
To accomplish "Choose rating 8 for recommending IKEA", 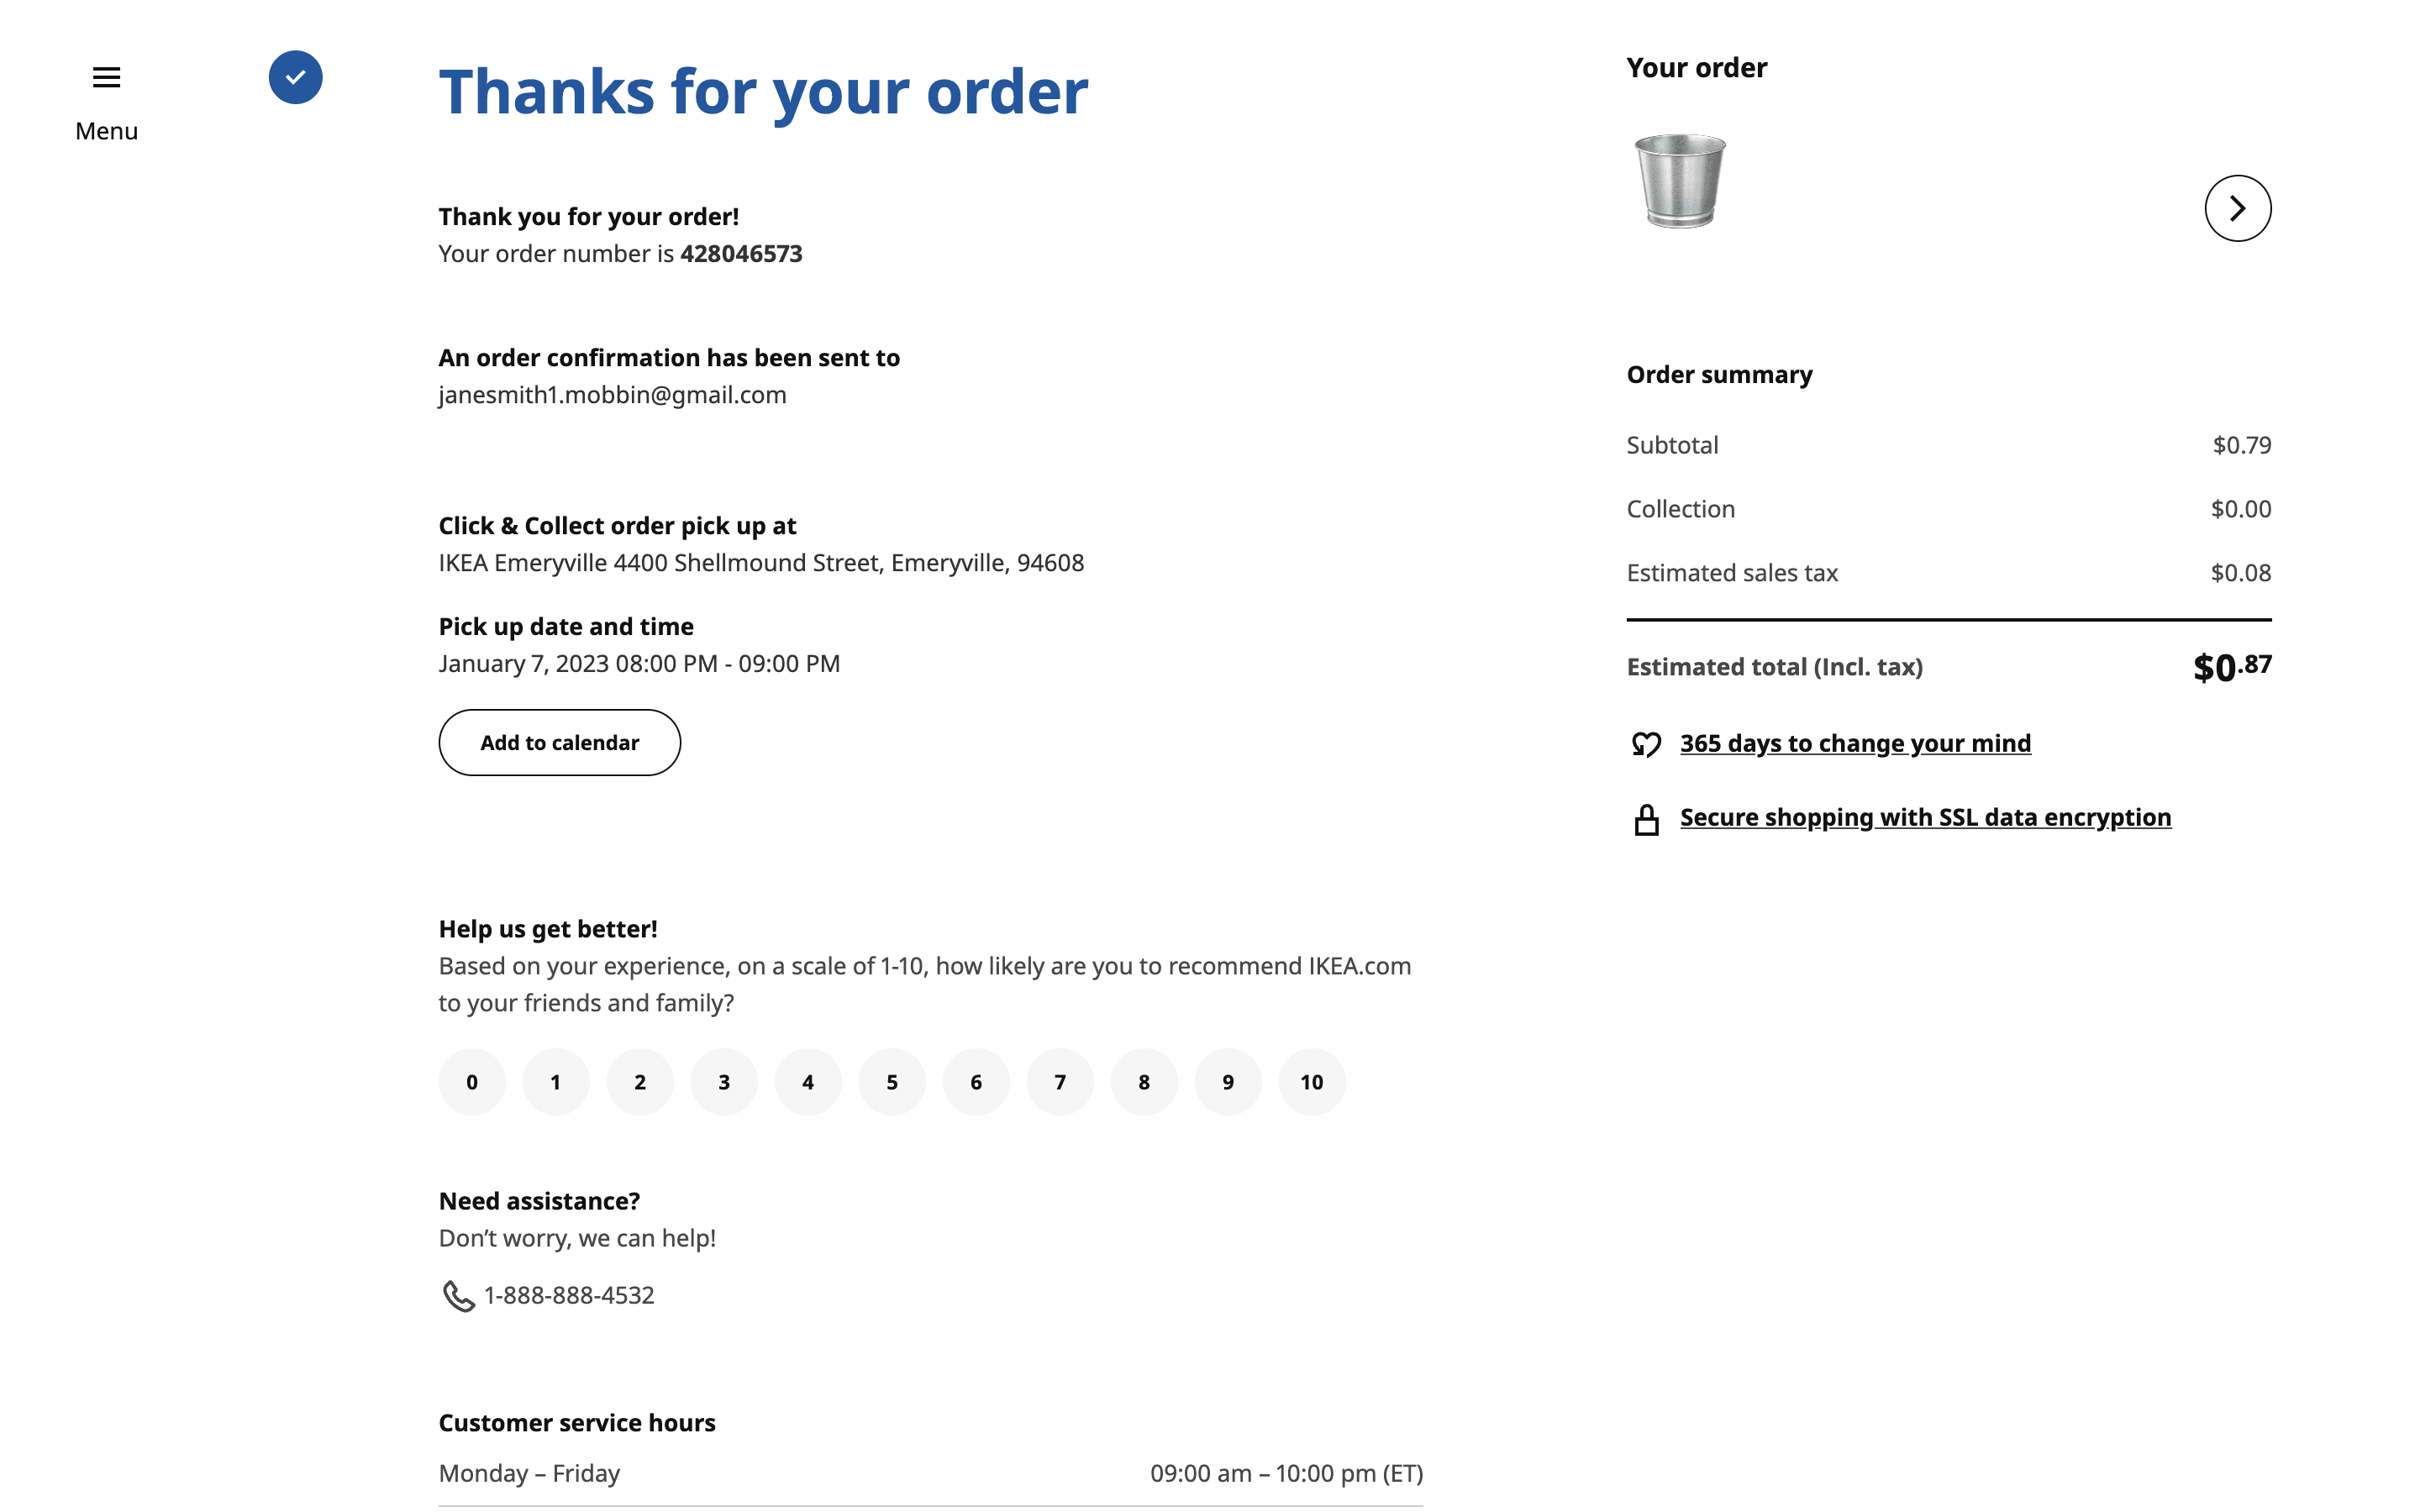I will (x=1144, y=1082).
